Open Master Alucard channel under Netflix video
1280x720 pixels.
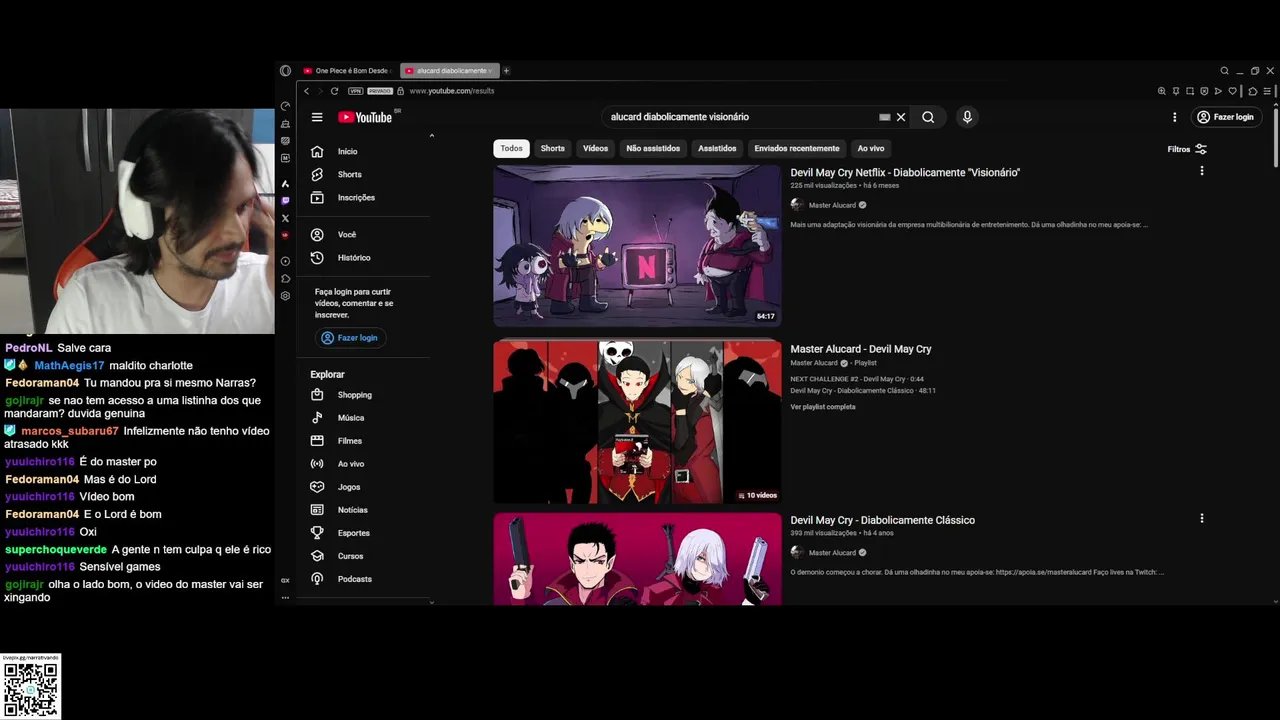(x=832, y=205)
